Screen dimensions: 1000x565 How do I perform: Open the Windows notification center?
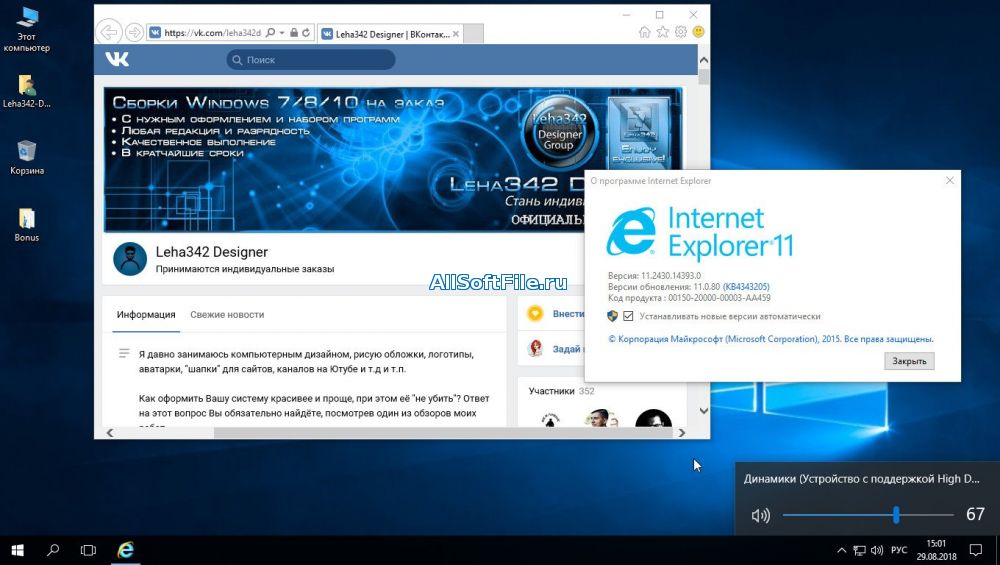pyautogui.click(x=976, y=550)
